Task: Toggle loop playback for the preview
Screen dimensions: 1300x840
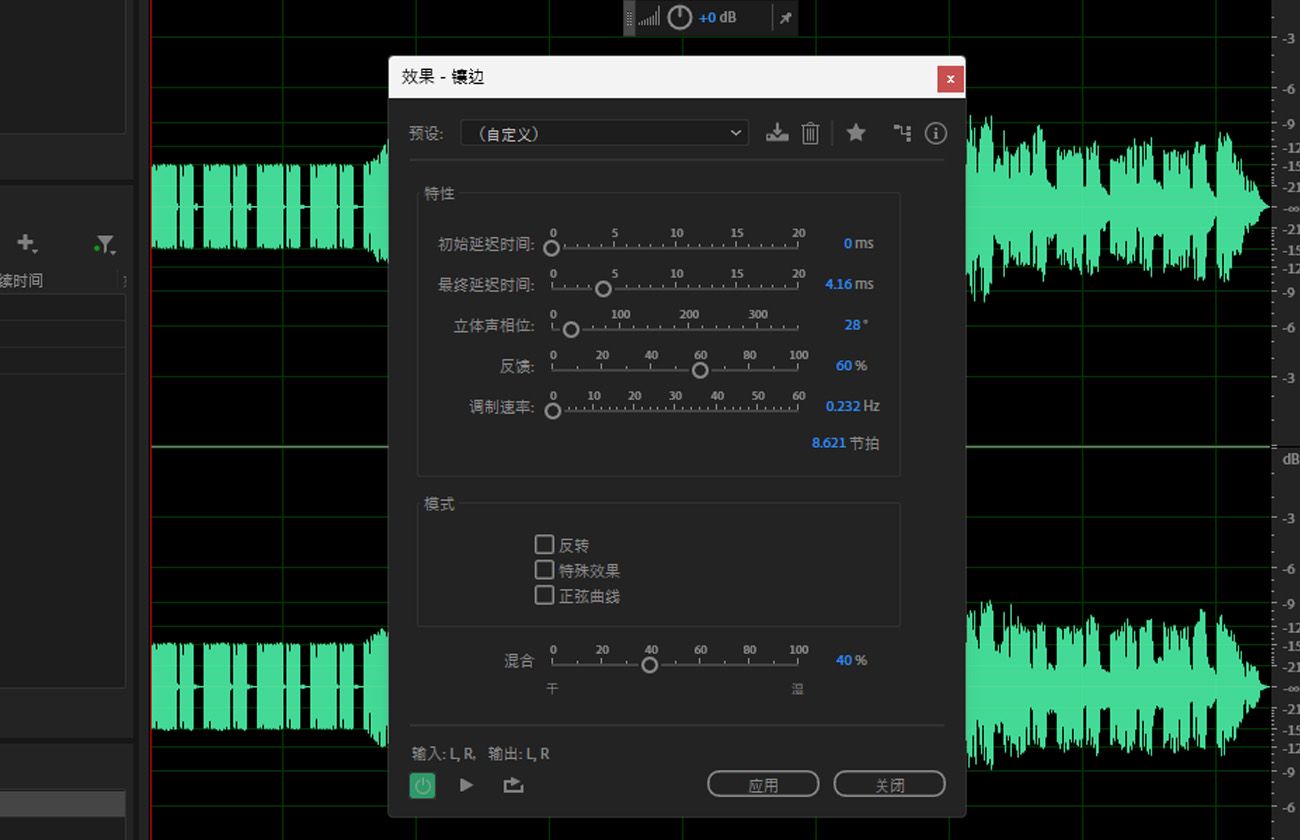Action: [x=513, y=785]
